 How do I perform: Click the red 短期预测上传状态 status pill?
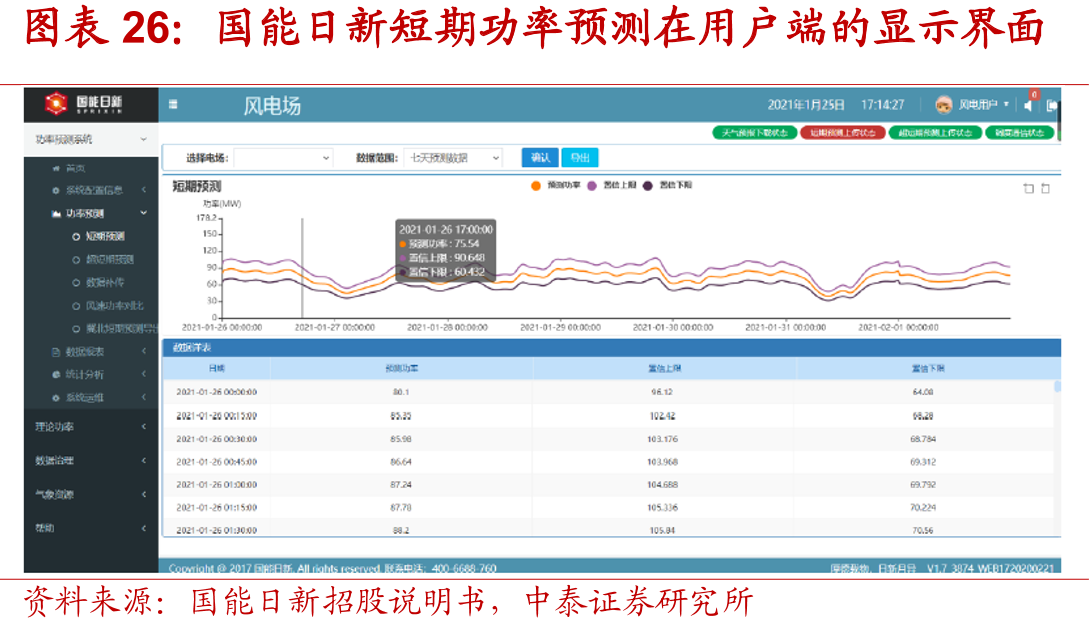tap(842, 133)
